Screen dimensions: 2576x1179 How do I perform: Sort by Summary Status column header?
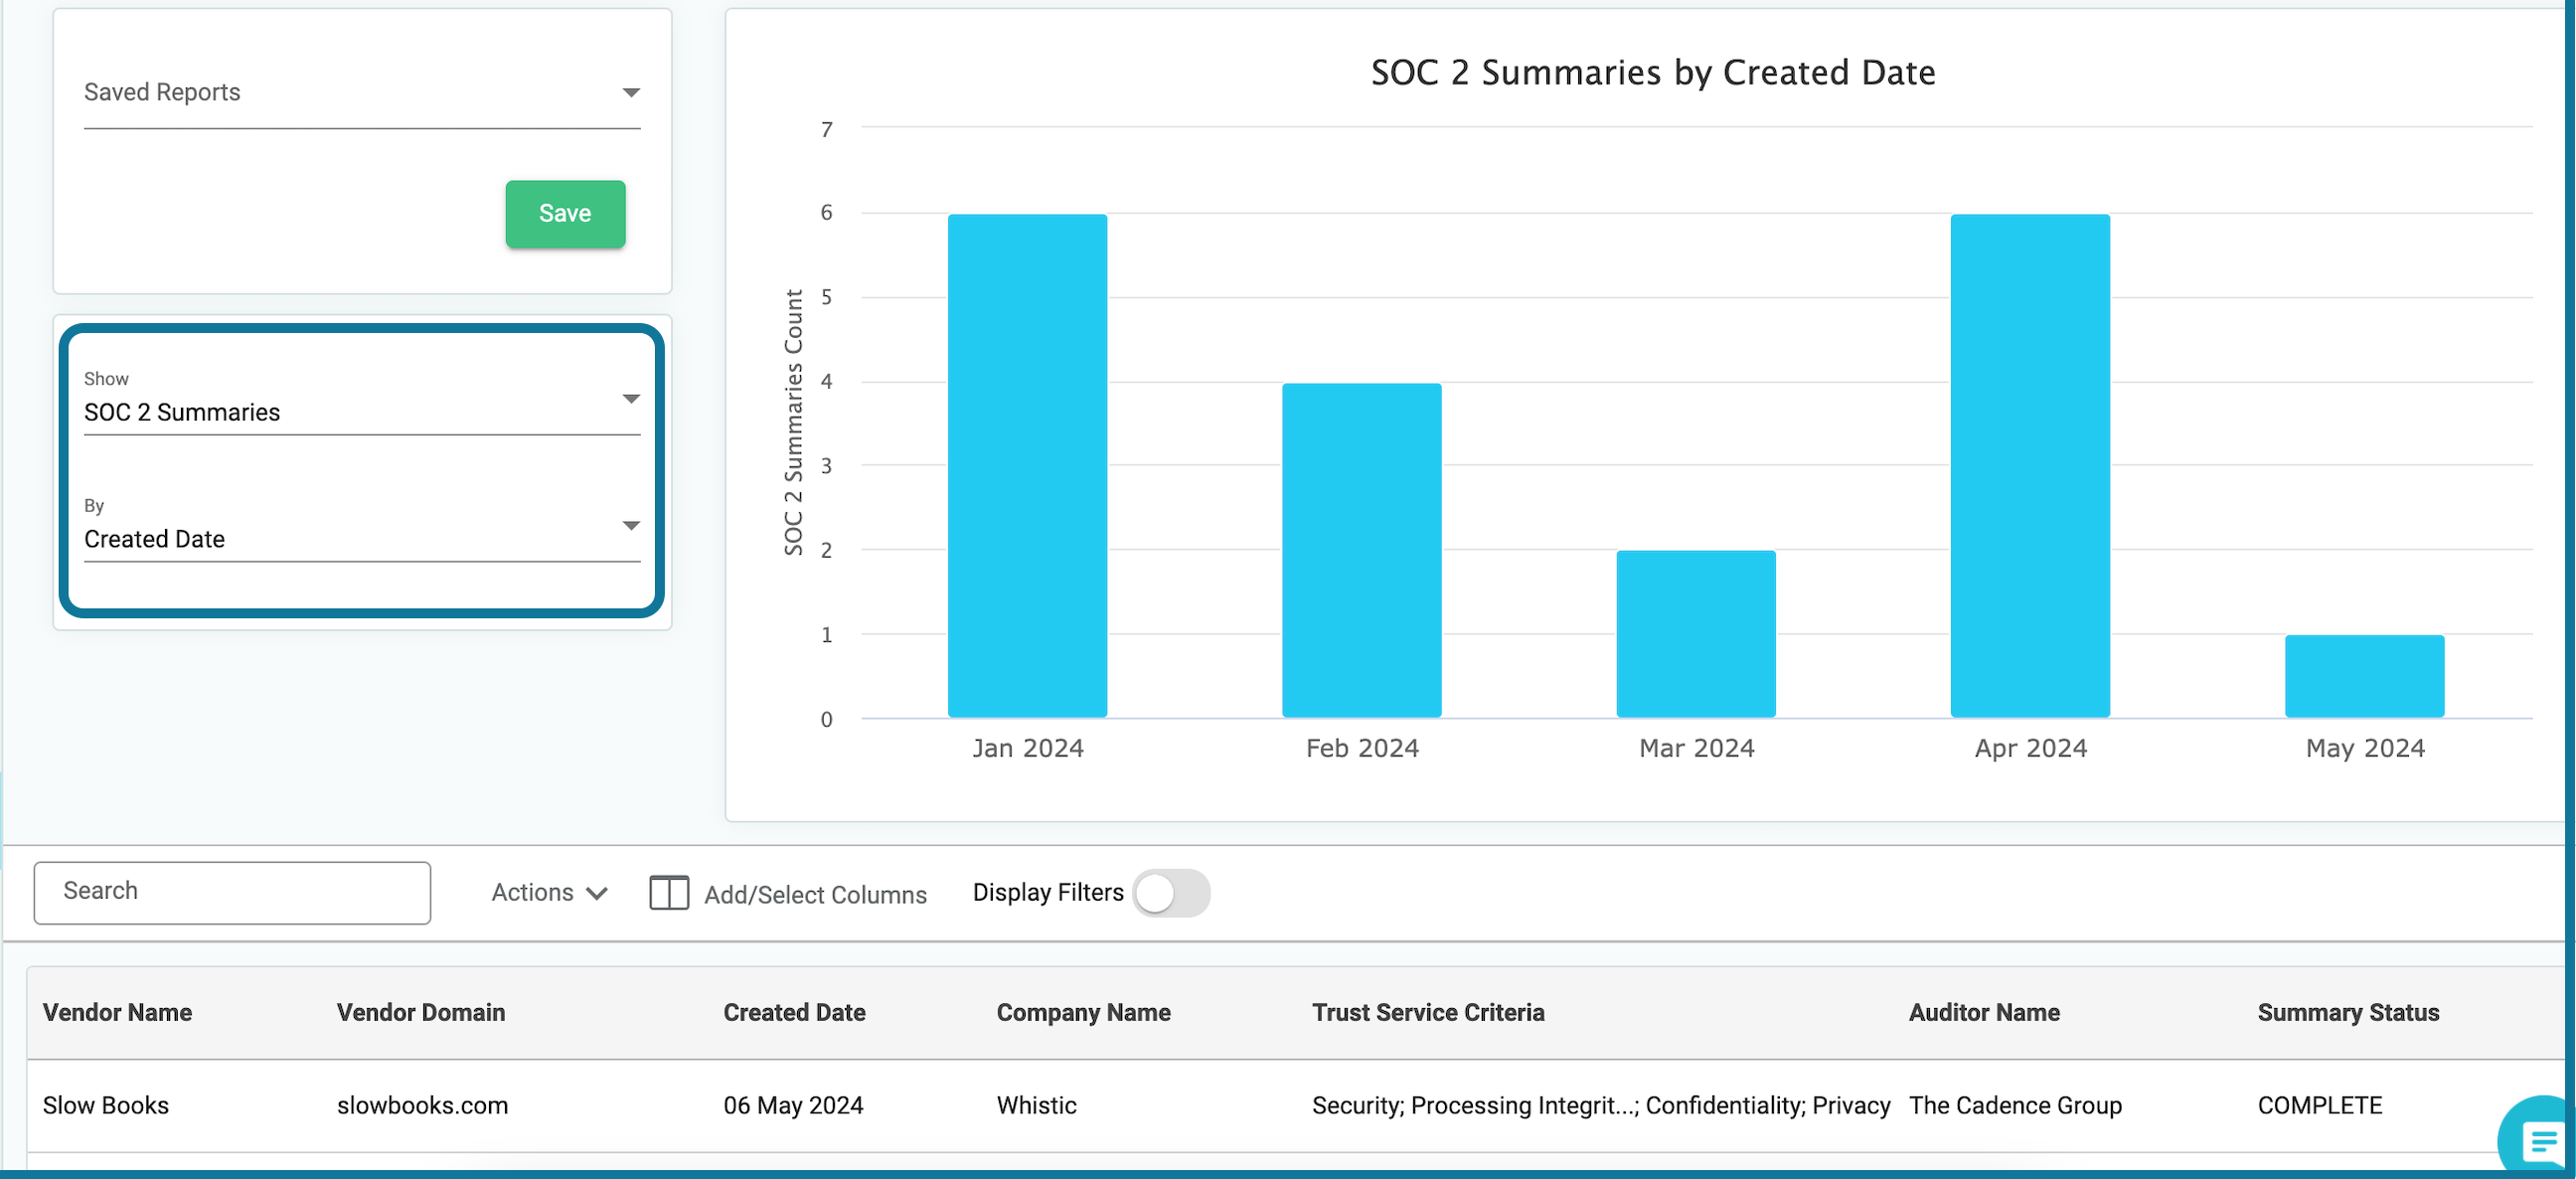2348,1012
